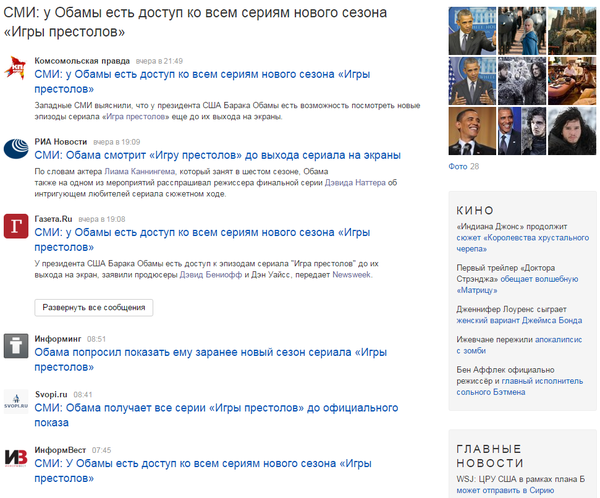Viewport: 600px width, 498px height.
Task: Click the Informing gray logo icon
Action: coord(16,345)
